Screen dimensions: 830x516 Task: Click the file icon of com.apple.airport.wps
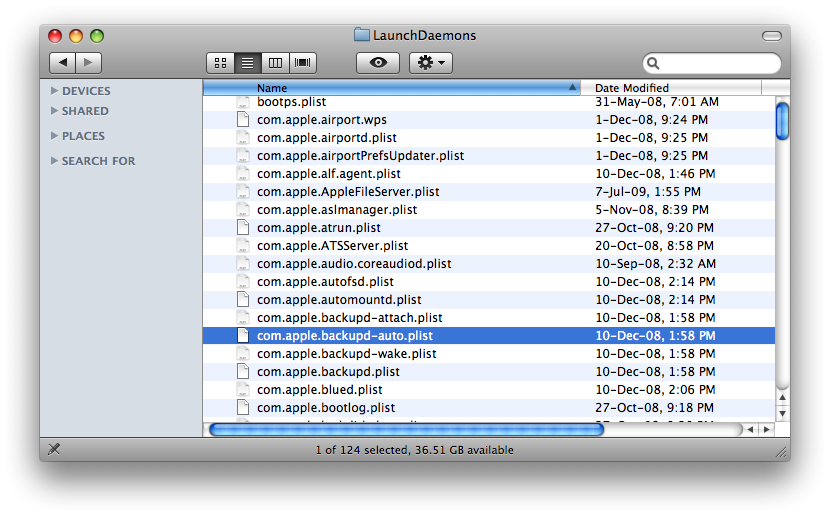243,120
